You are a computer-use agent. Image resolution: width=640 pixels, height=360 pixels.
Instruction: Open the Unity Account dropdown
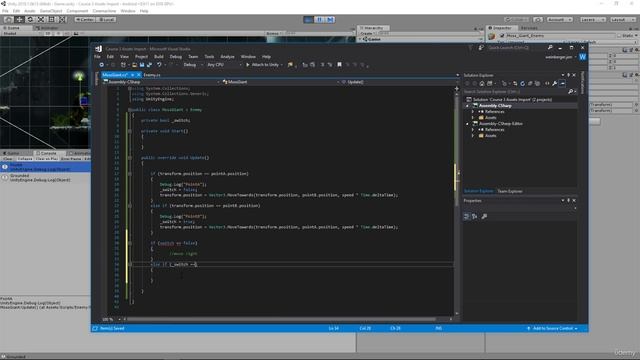(559, 19)
